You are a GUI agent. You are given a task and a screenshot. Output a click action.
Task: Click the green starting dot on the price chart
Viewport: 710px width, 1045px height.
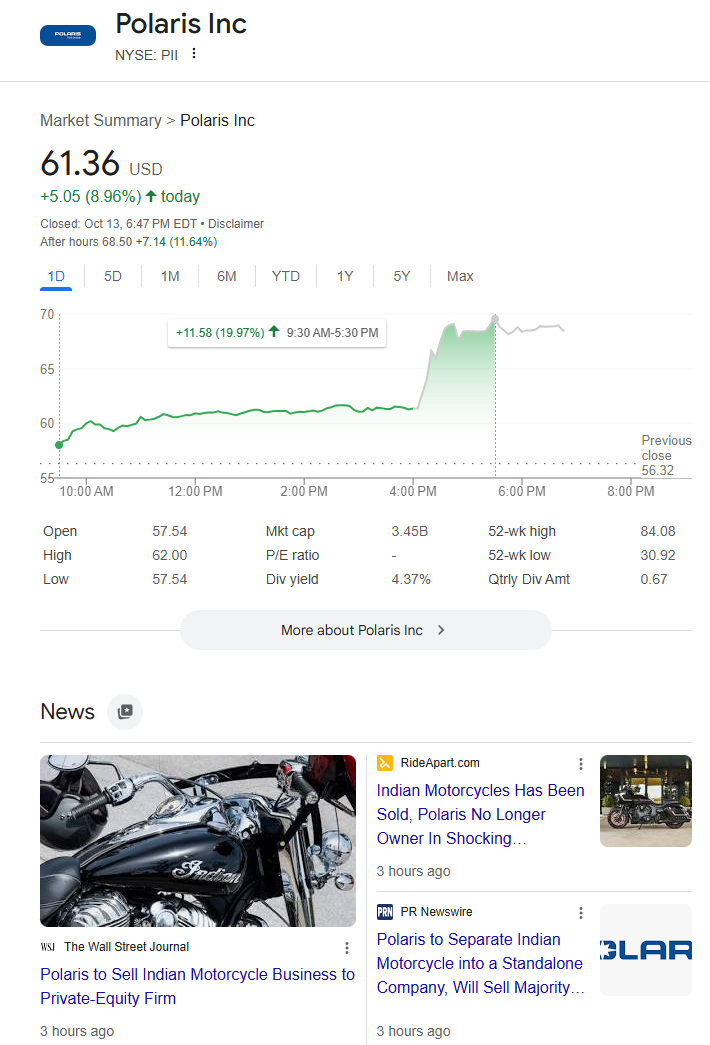59,445
